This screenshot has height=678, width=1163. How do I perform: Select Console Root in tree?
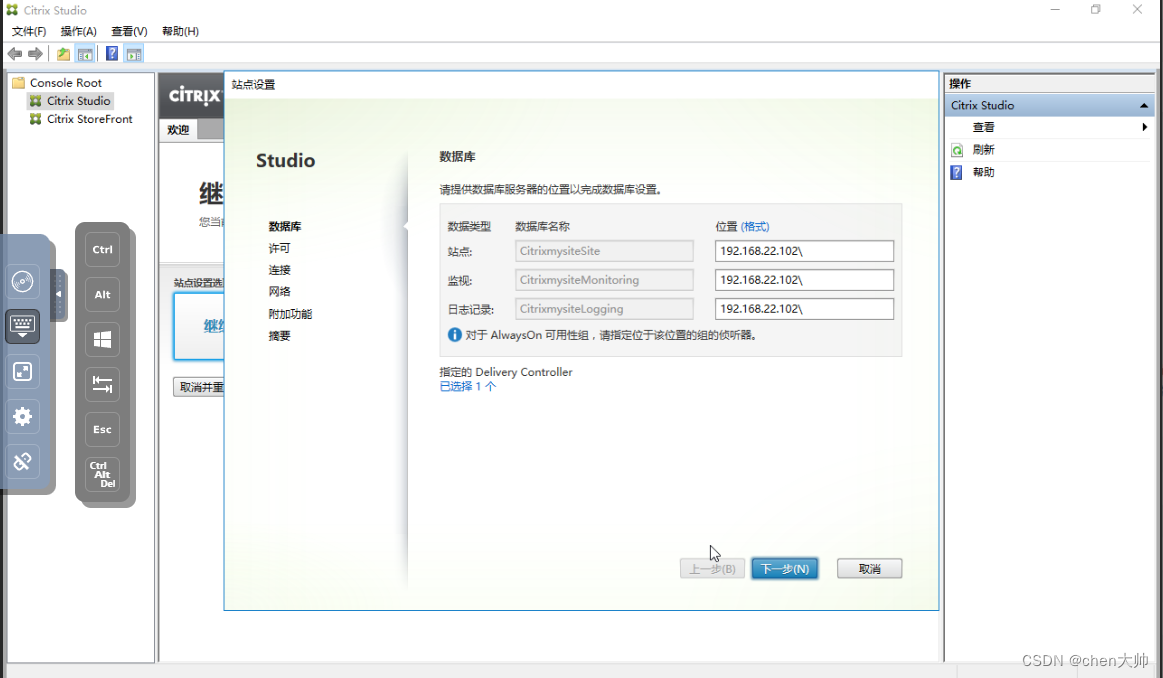[x=66, y=83]
